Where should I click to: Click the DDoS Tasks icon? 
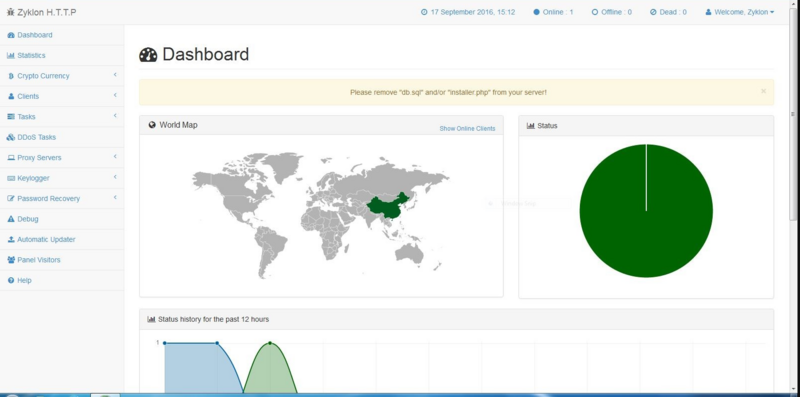(x=11, y=137)
